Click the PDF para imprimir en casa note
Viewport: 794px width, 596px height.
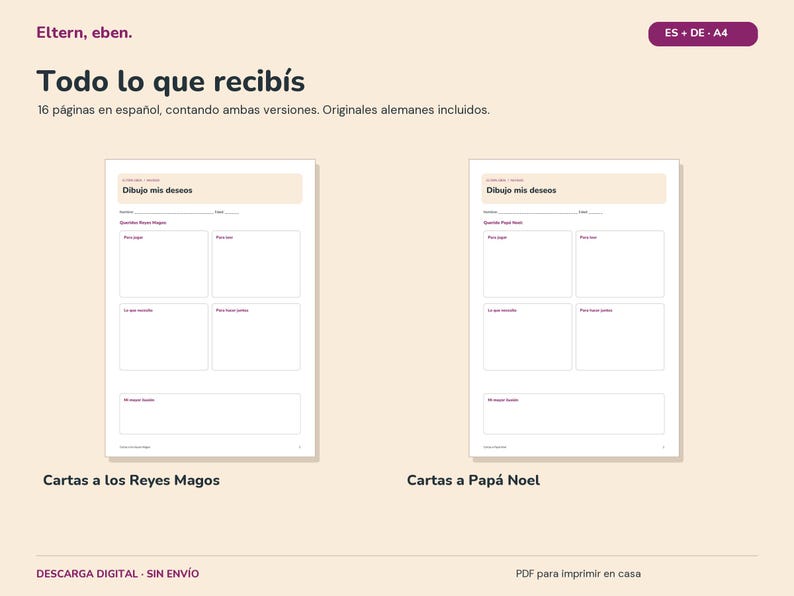(x=578, y=574)
